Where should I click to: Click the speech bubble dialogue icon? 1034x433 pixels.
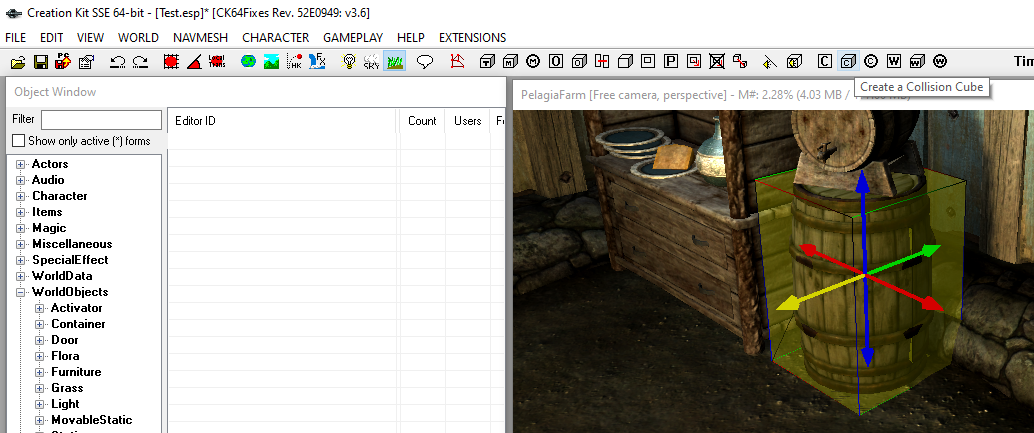pos(425,62)
